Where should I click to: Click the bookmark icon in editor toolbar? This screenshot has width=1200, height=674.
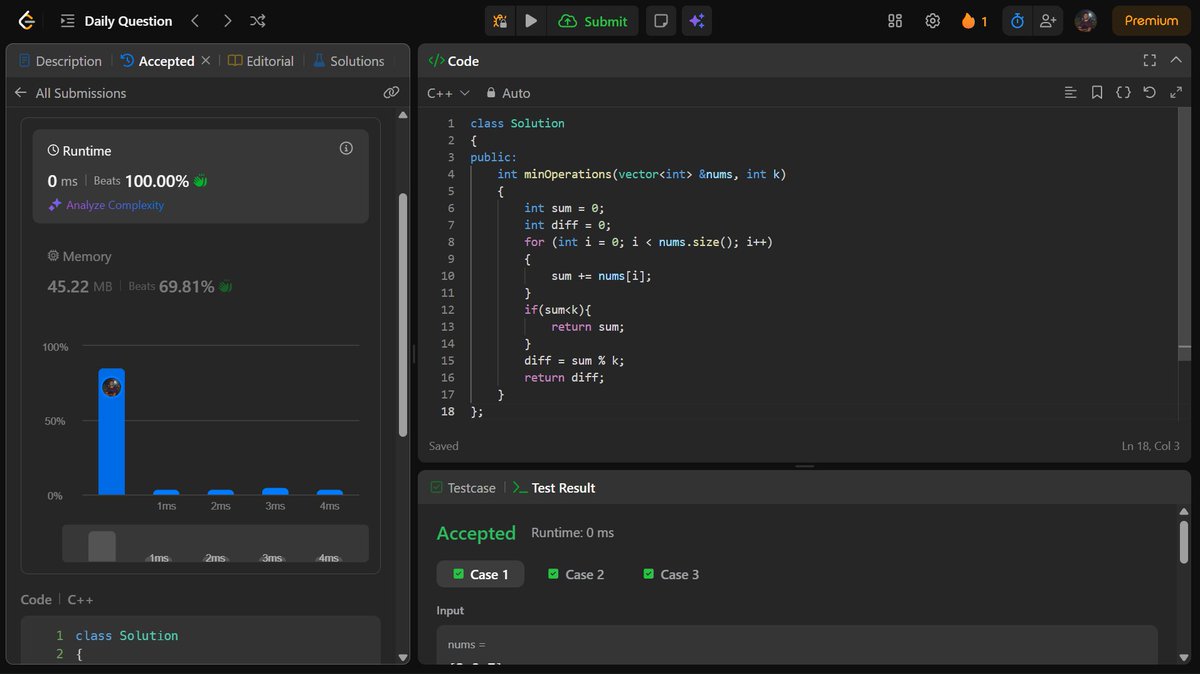1097,93
